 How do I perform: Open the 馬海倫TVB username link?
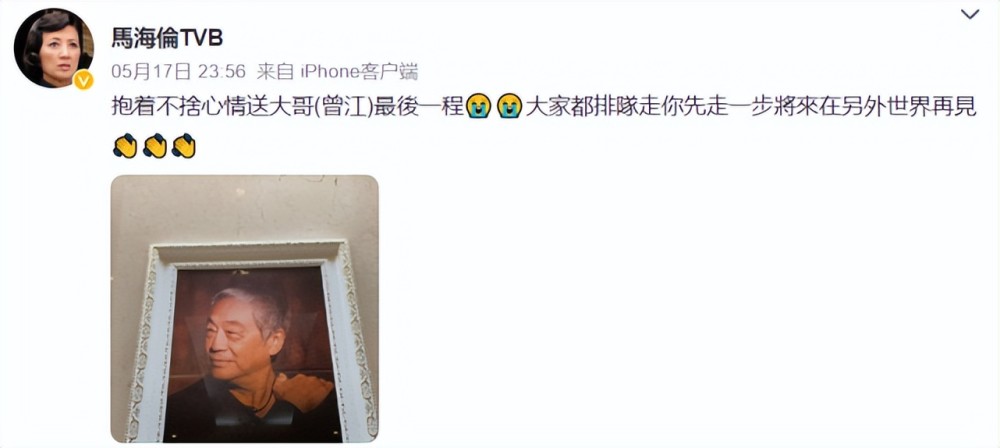167,38
